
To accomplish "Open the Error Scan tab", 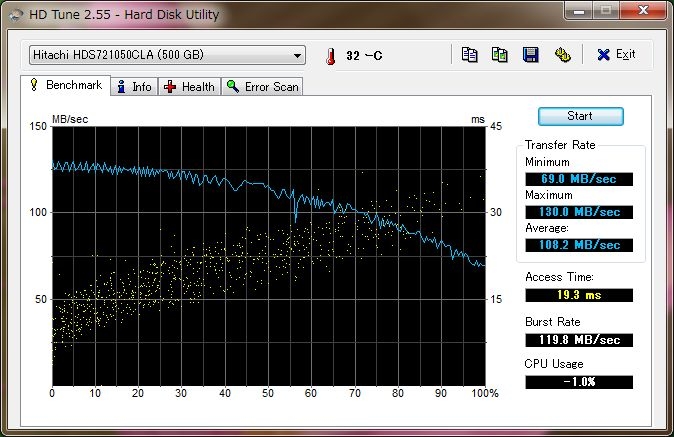I will pyautogui.click(x=262, y=87).
